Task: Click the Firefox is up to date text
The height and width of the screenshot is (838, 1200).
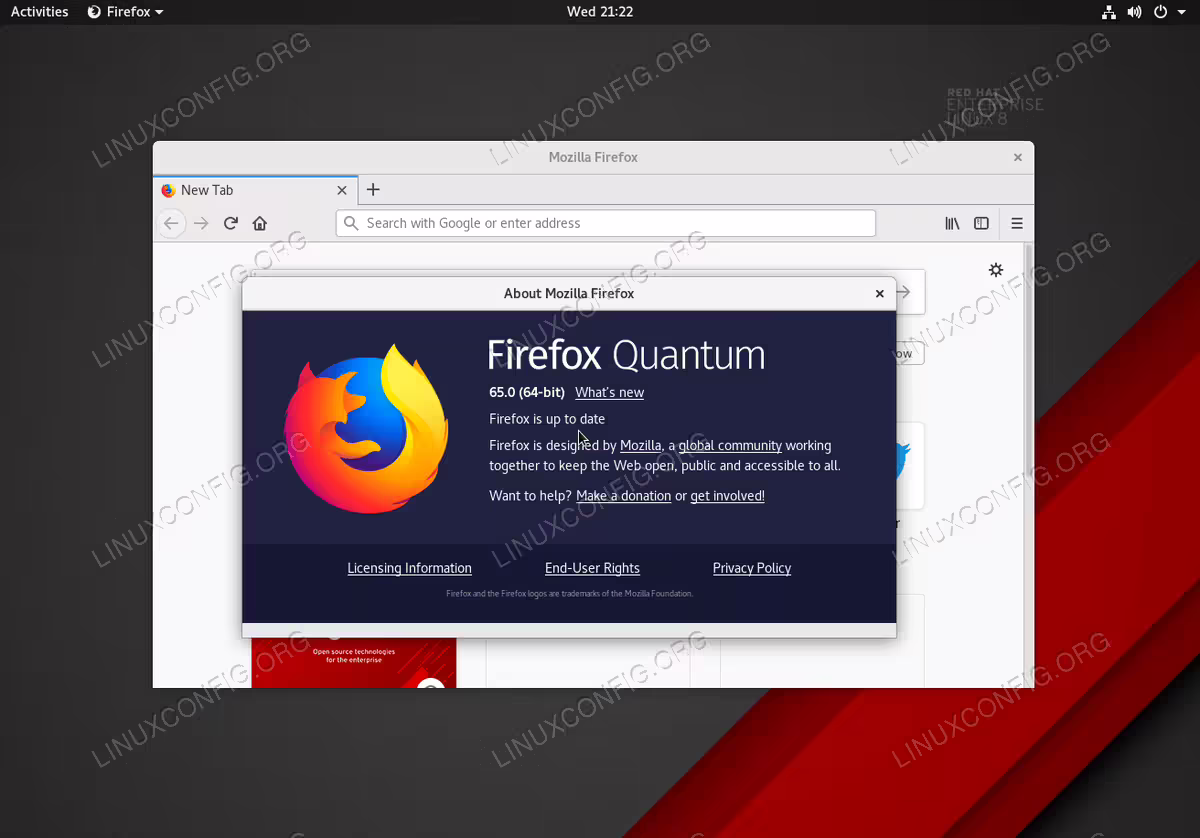Action: click(x=547, y=419)
